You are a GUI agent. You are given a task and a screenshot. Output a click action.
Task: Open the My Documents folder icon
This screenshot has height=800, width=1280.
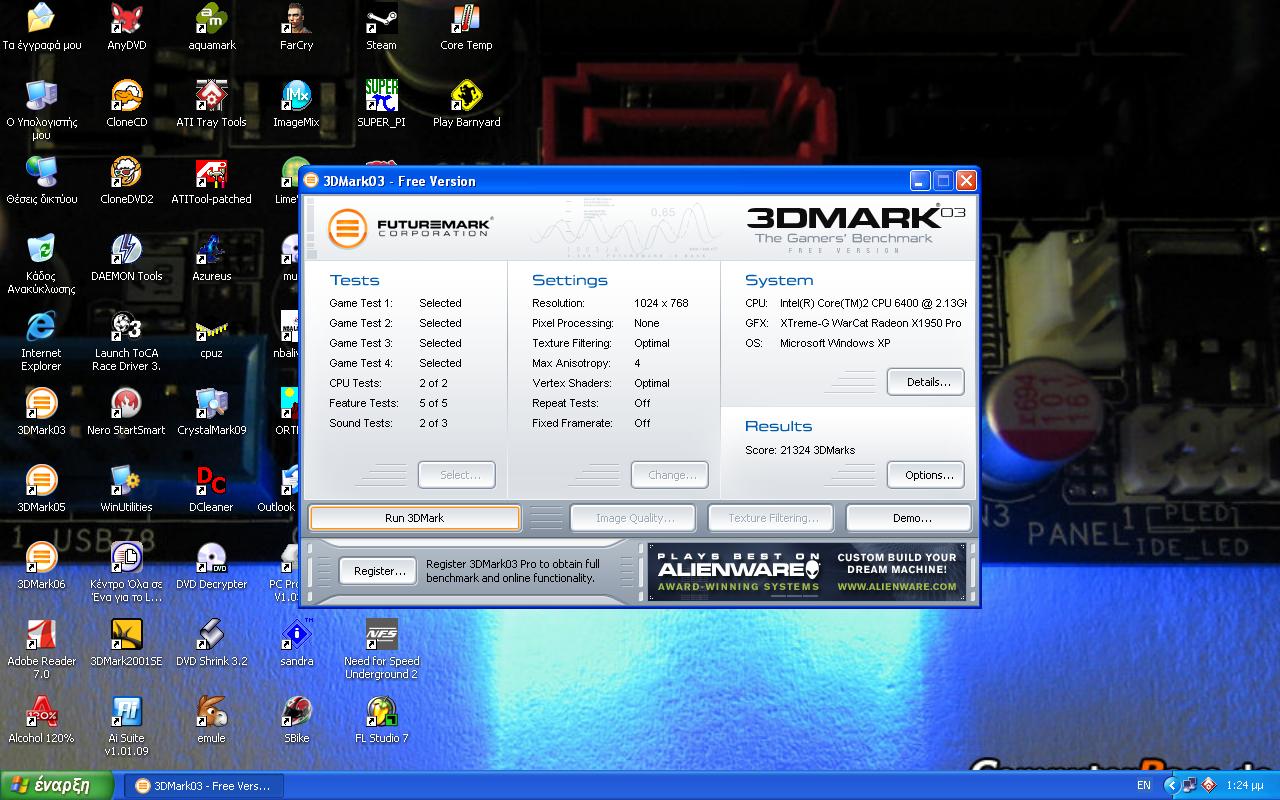pyautogui.click(x=41, y=27)
